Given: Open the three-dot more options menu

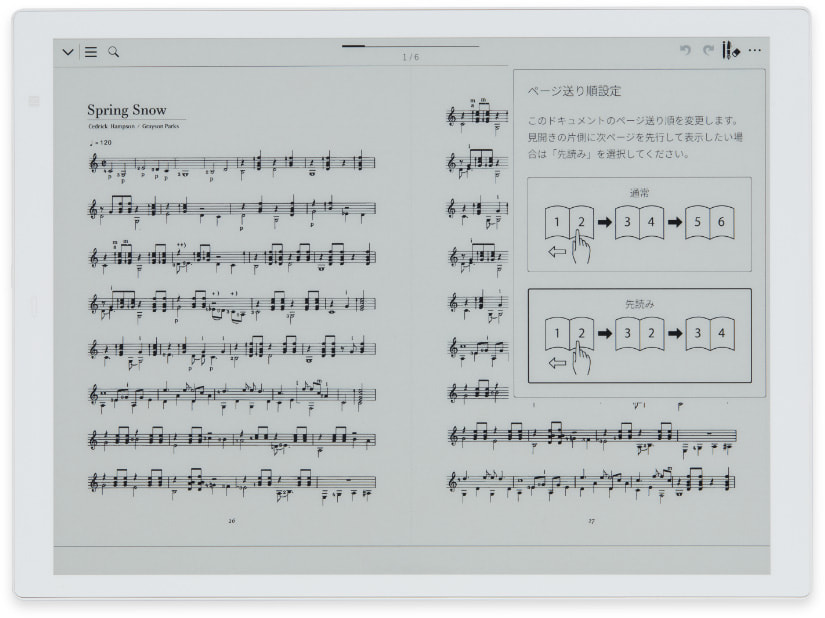Looking at the screenshot, I should tap(755, 51).
